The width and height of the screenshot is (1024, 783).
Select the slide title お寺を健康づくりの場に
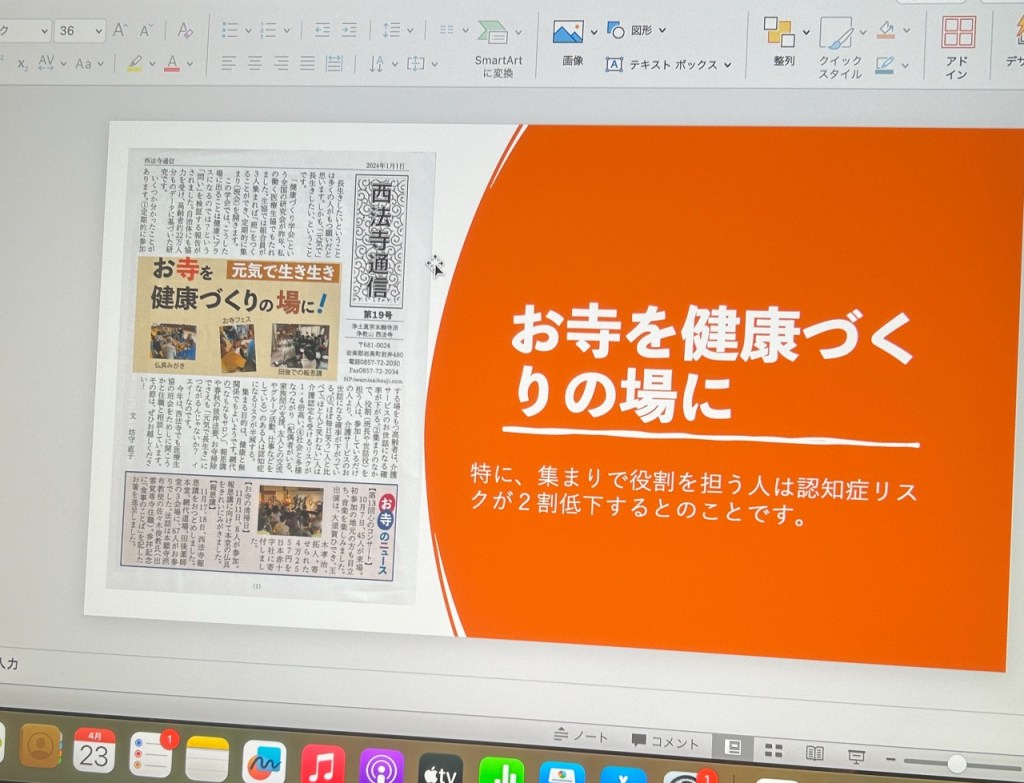[711, 364]
